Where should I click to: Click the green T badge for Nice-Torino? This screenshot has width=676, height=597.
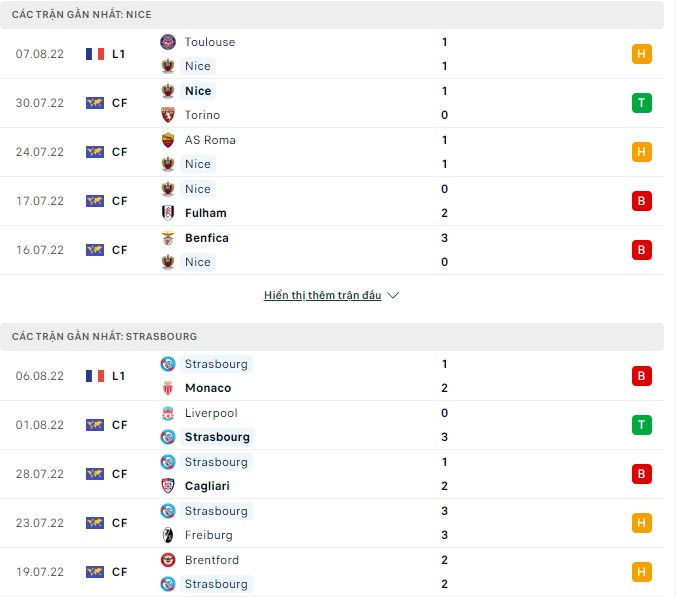(x=642, y=103)
